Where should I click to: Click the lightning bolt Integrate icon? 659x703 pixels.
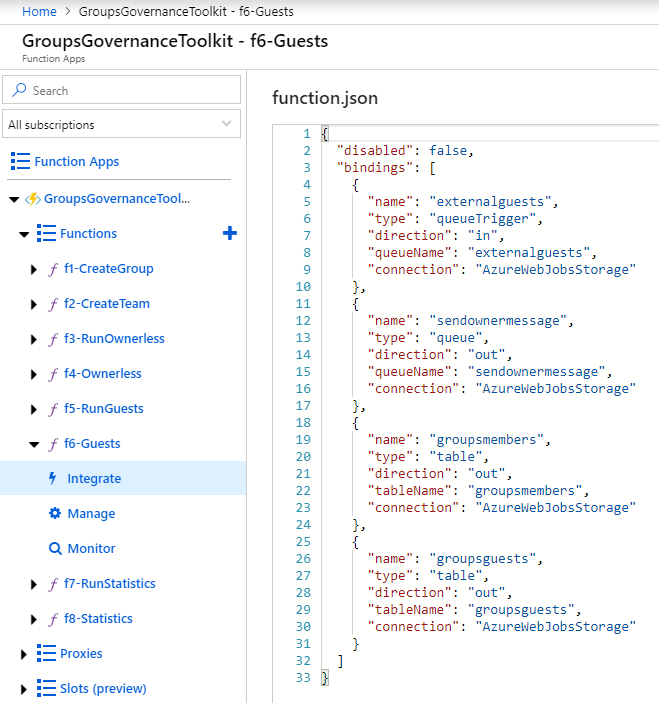(x=53, y=478)
